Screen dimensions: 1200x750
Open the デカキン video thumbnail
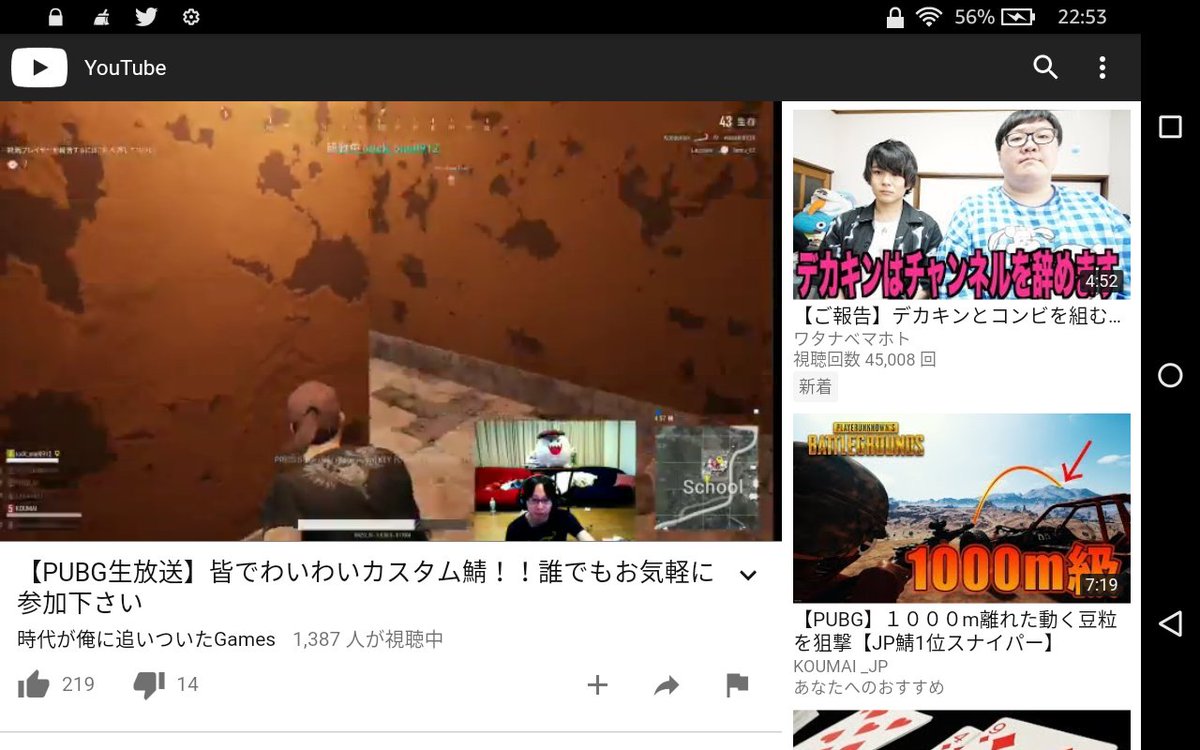962,204
